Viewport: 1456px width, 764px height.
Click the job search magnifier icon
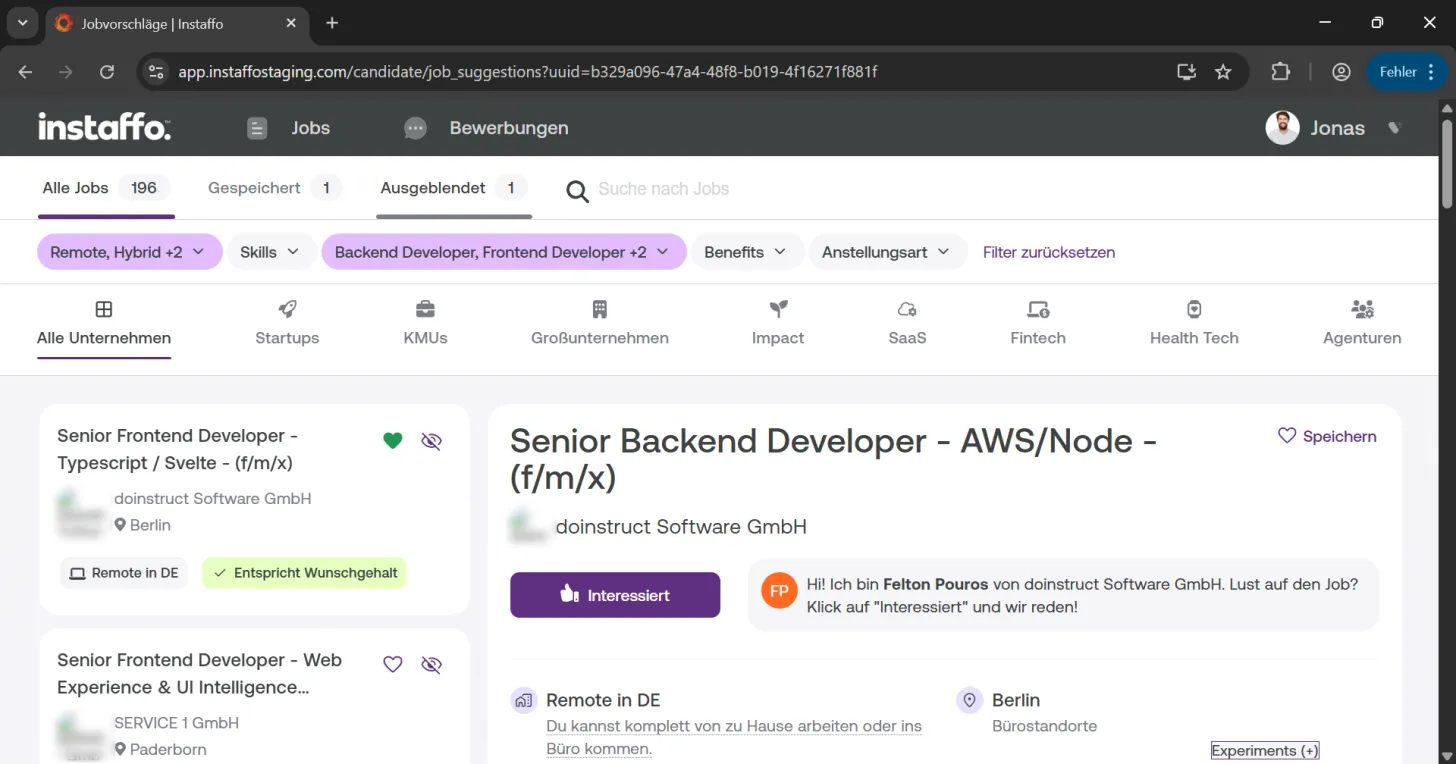(577, 190)
